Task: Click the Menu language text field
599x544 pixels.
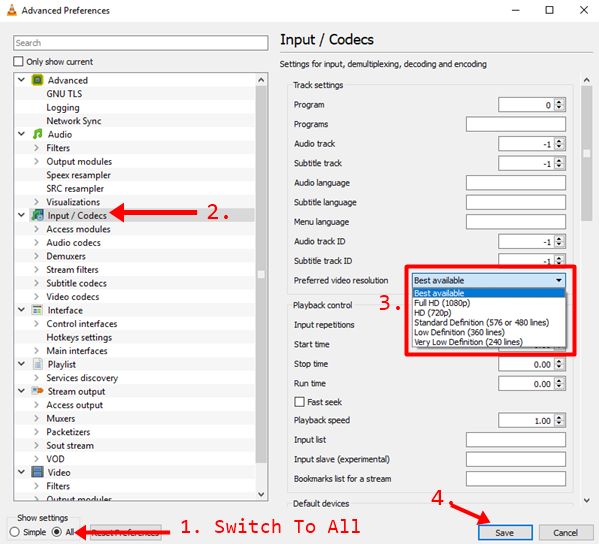Action: point(516,222)
